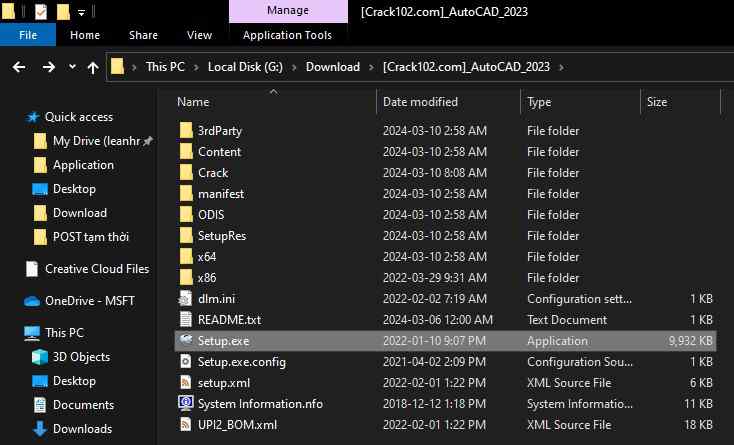Click the OneDrive cloud icon in sidebar
Screen dimensions: 734x445
(x=32, y=301)
